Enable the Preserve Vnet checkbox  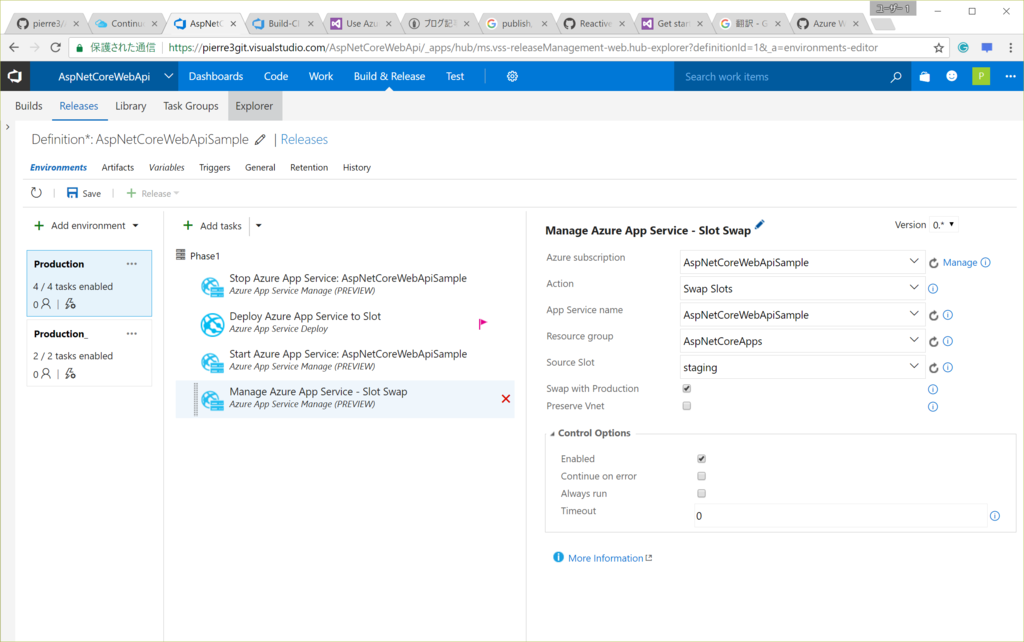686,406
